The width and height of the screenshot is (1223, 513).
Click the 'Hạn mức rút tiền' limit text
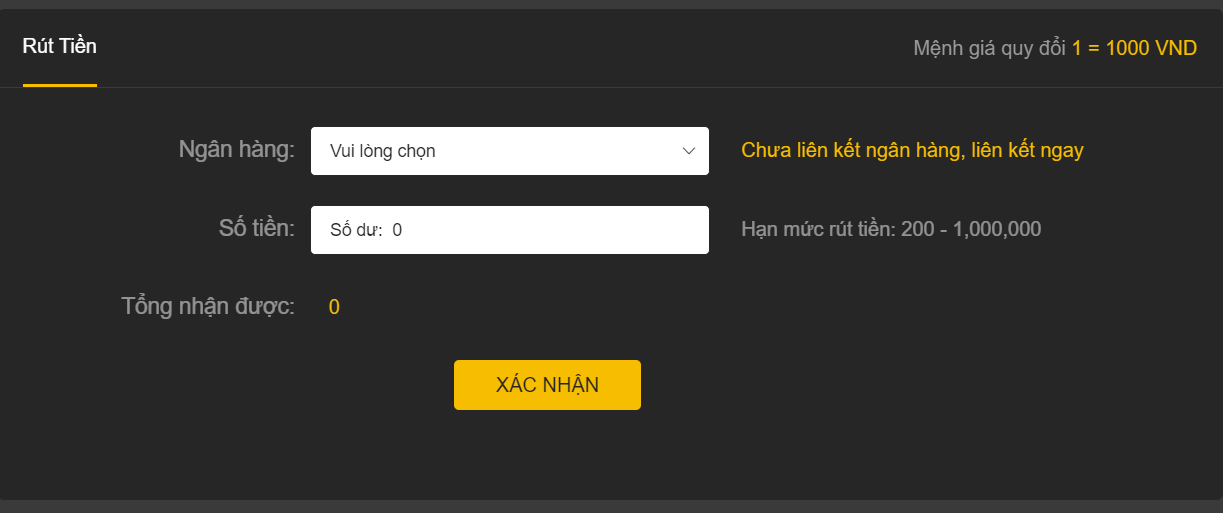816,229
